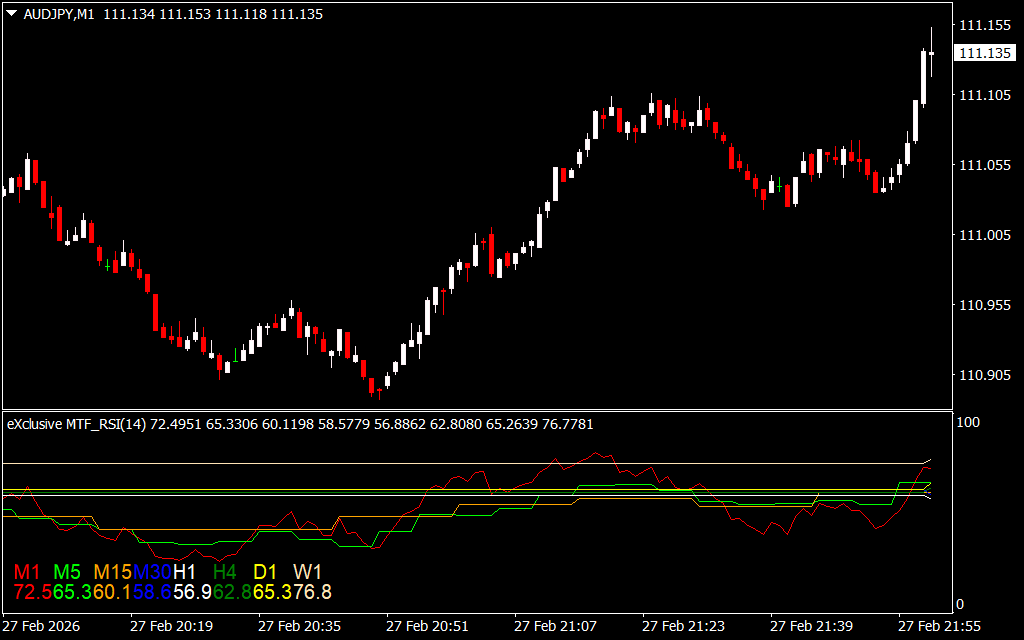This screenshot has width=1024, height=640.
Task: Click the 27 Feb 20:51 time label
Action: [x=428, y=626]
